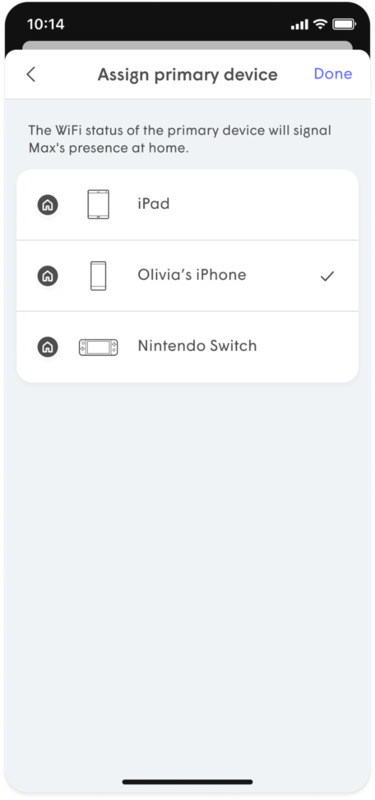
Task: Select Olivia's iPhone label
Action: click(x=192, y=275)
